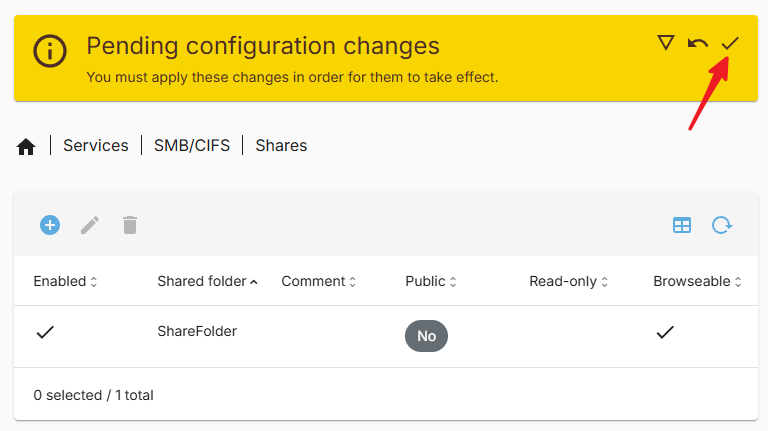Click the info icon in the yellow banner
Viewport: 768px width, 431px height.
click(x=49, y=50)
